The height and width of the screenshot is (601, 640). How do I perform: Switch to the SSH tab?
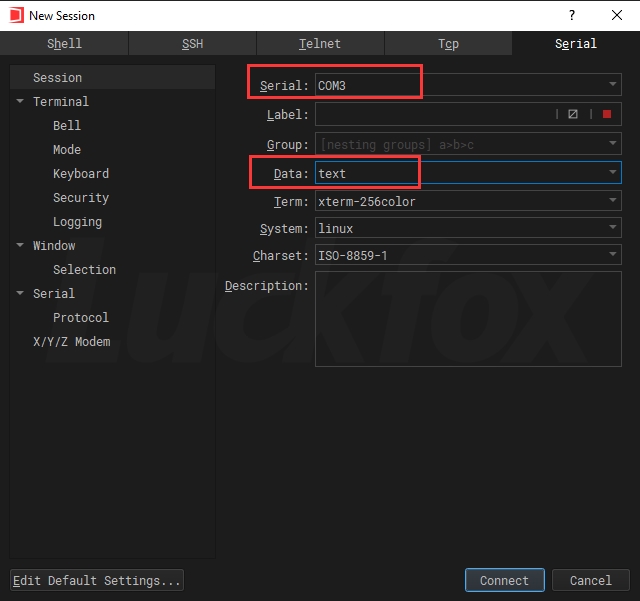click(192, 44)
